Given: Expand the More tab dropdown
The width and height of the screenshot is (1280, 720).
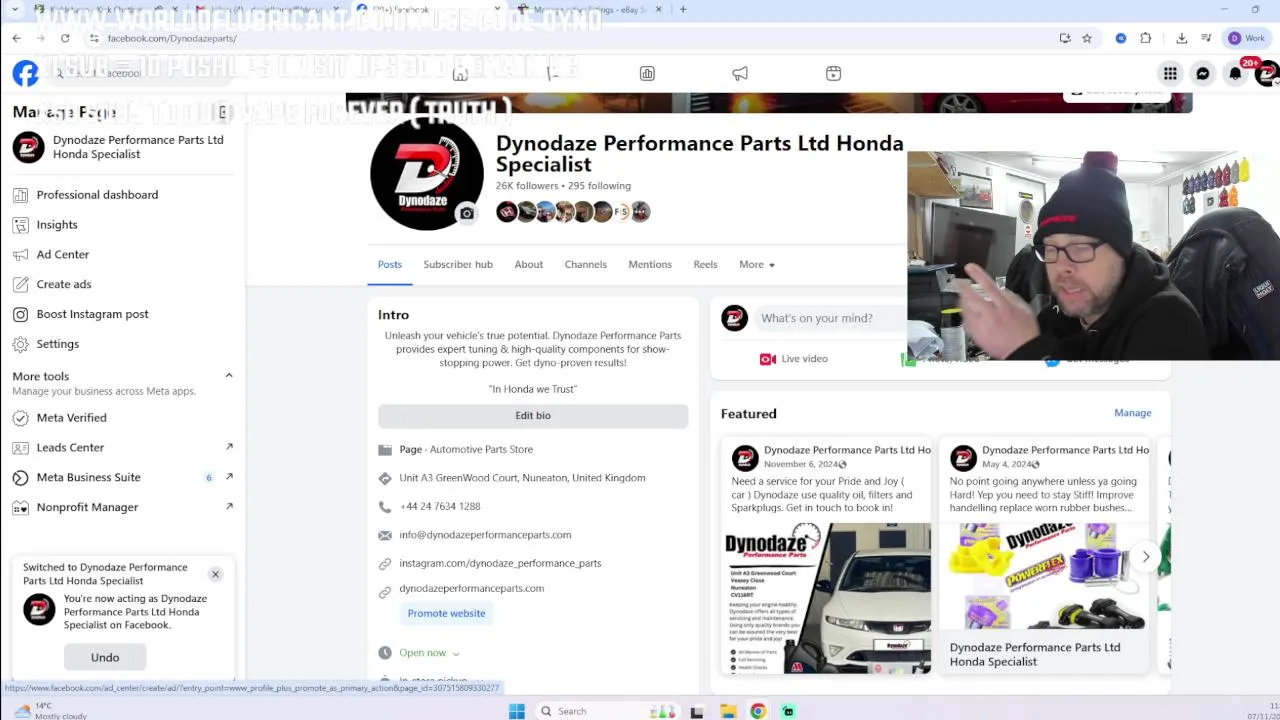Looking at the screenshot, I should point(757,264).
